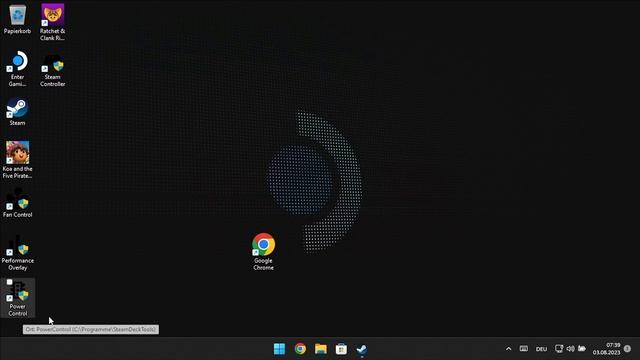The height and width of the screenshot is (360, 640).
Task: Open Steam from the taskbar
Action: coord(362,349)
